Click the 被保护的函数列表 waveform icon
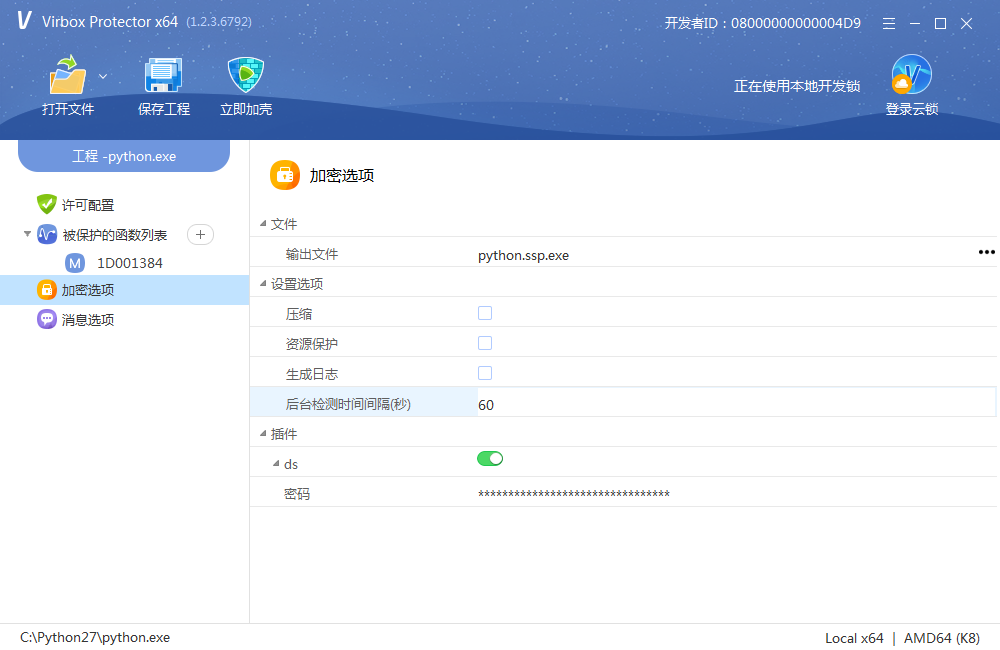1000x650 pixels. pyautogui.click(x=47, y=234)
